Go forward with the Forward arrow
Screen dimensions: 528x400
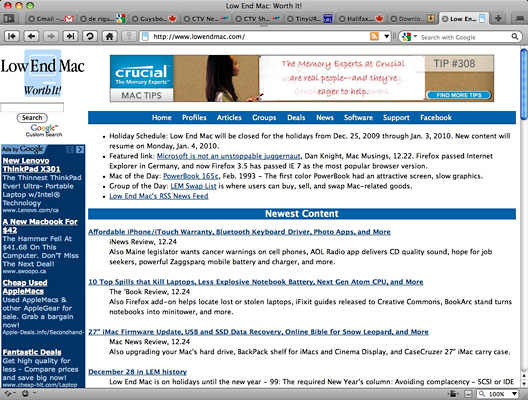click(51, 36)
